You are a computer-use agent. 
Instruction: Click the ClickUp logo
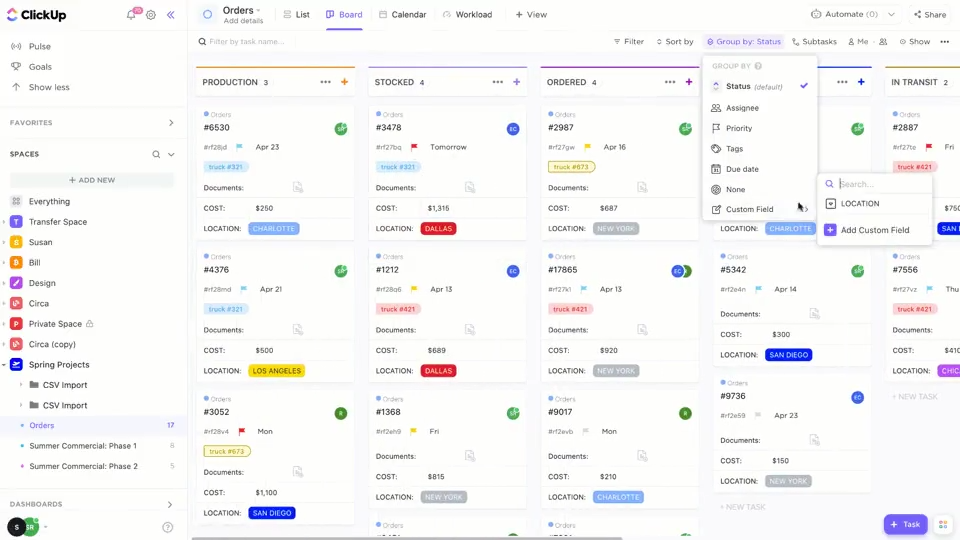pos(36,15)
